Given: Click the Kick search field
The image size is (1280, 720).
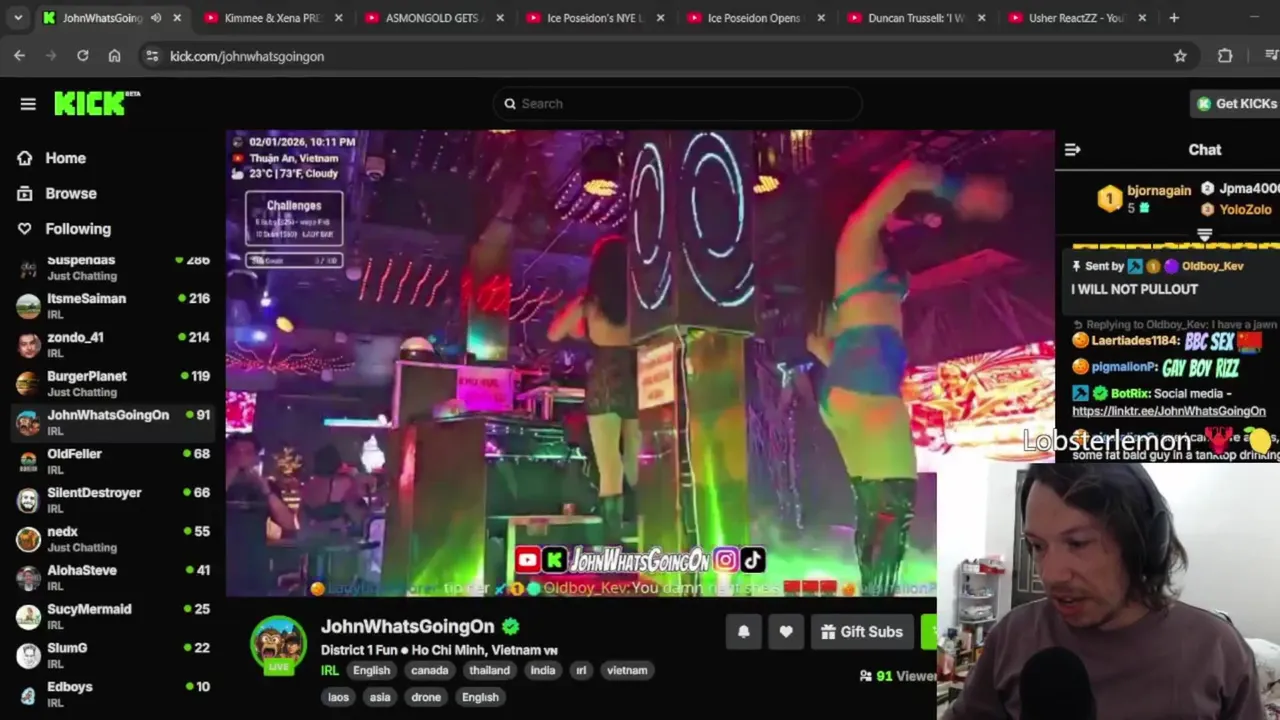Looking at the screenshot, I should click(677, 103).
